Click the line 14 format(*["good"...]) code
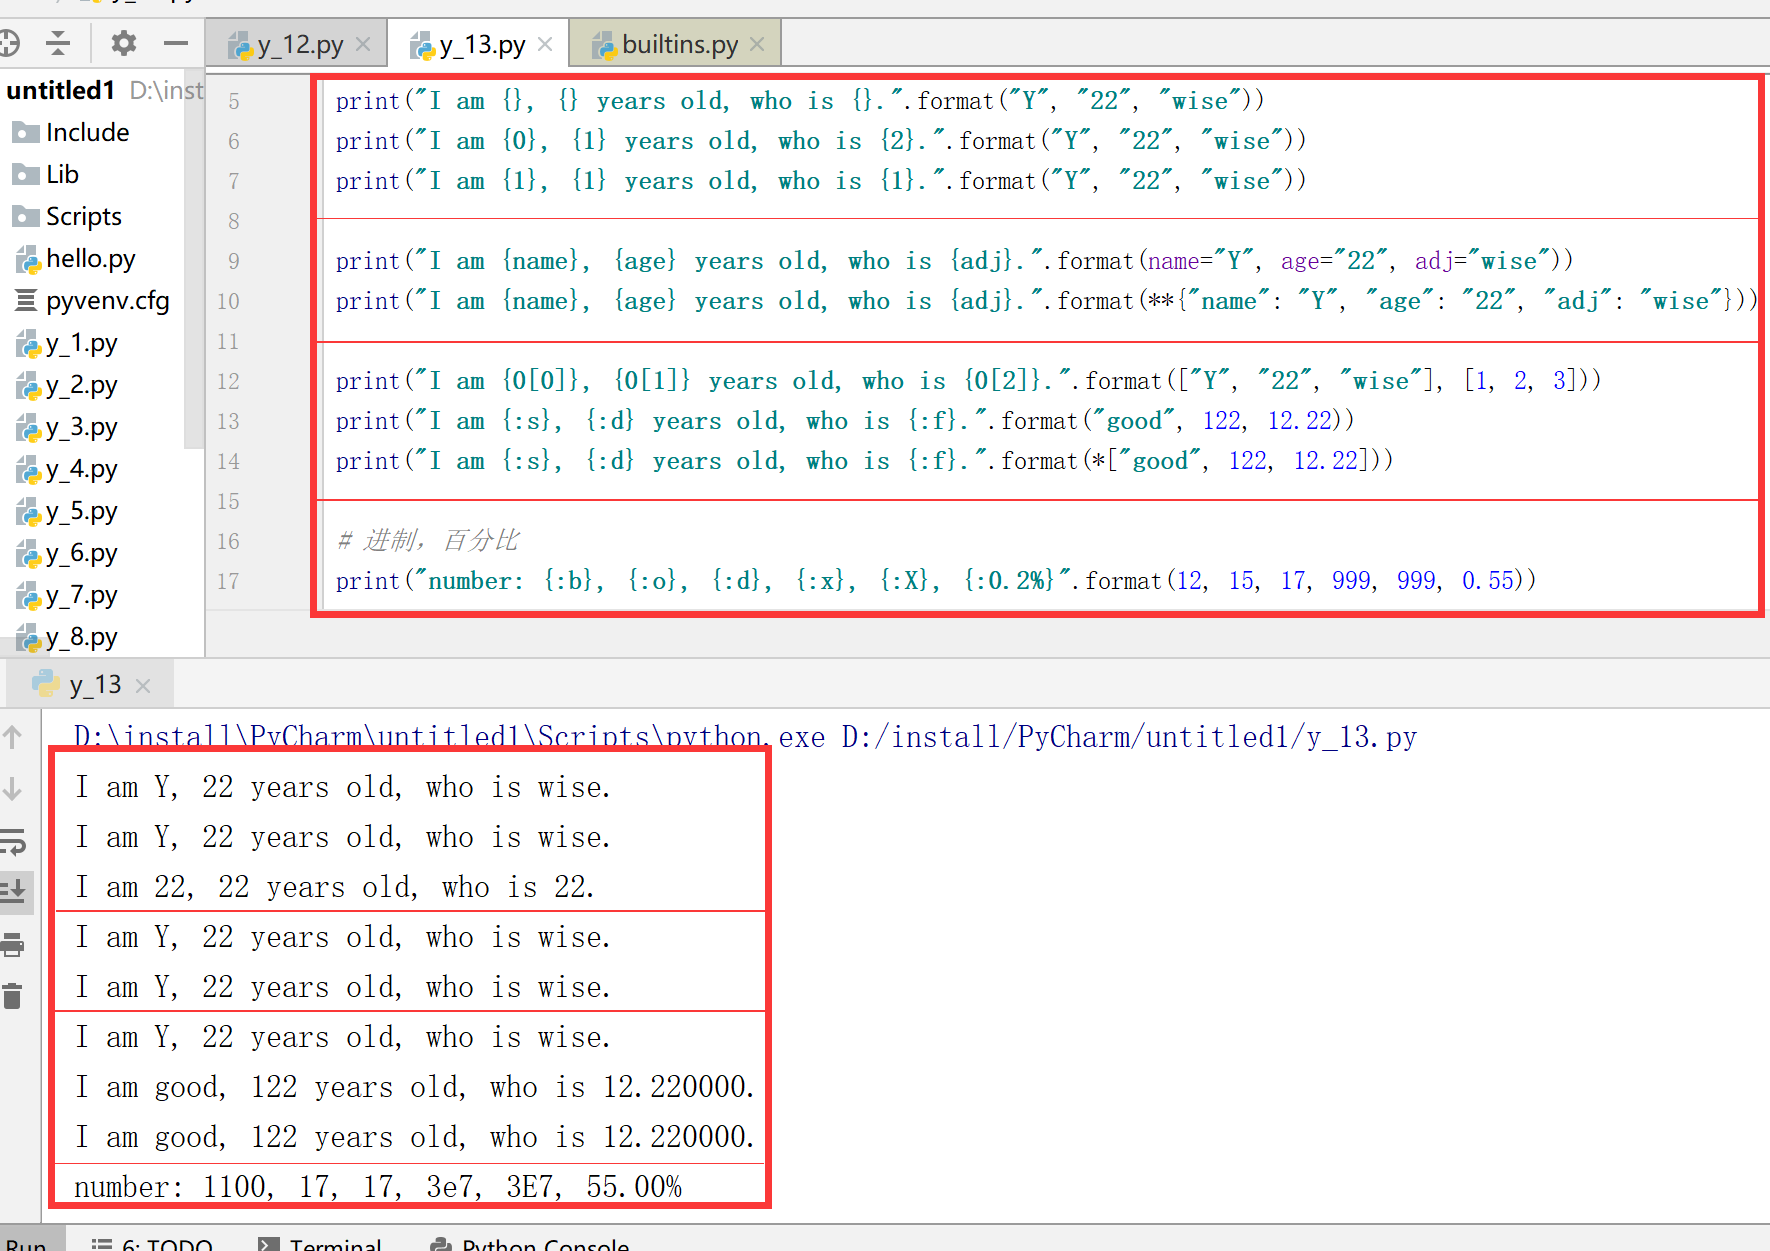The width and height of the screenshot is (1770, 1251). (864, 461)
